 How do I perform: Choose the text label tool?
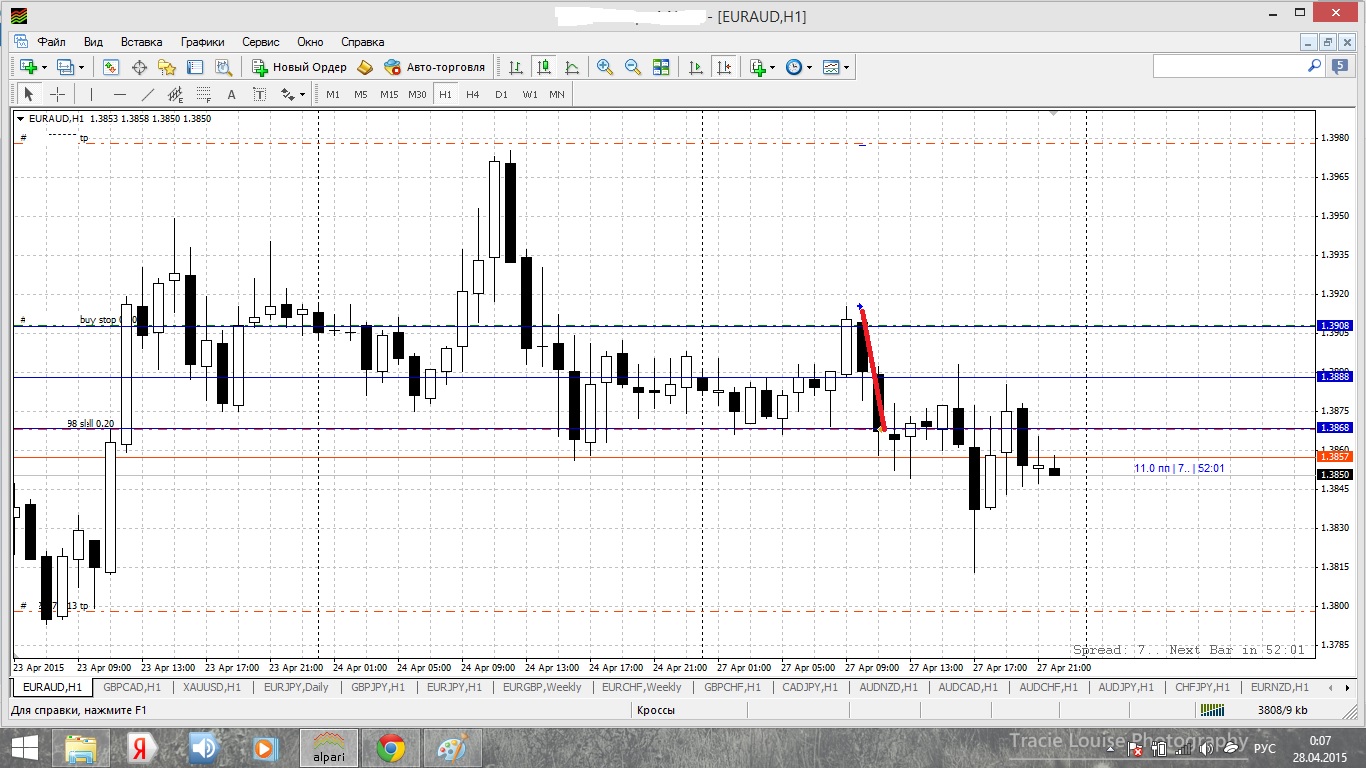231,94
